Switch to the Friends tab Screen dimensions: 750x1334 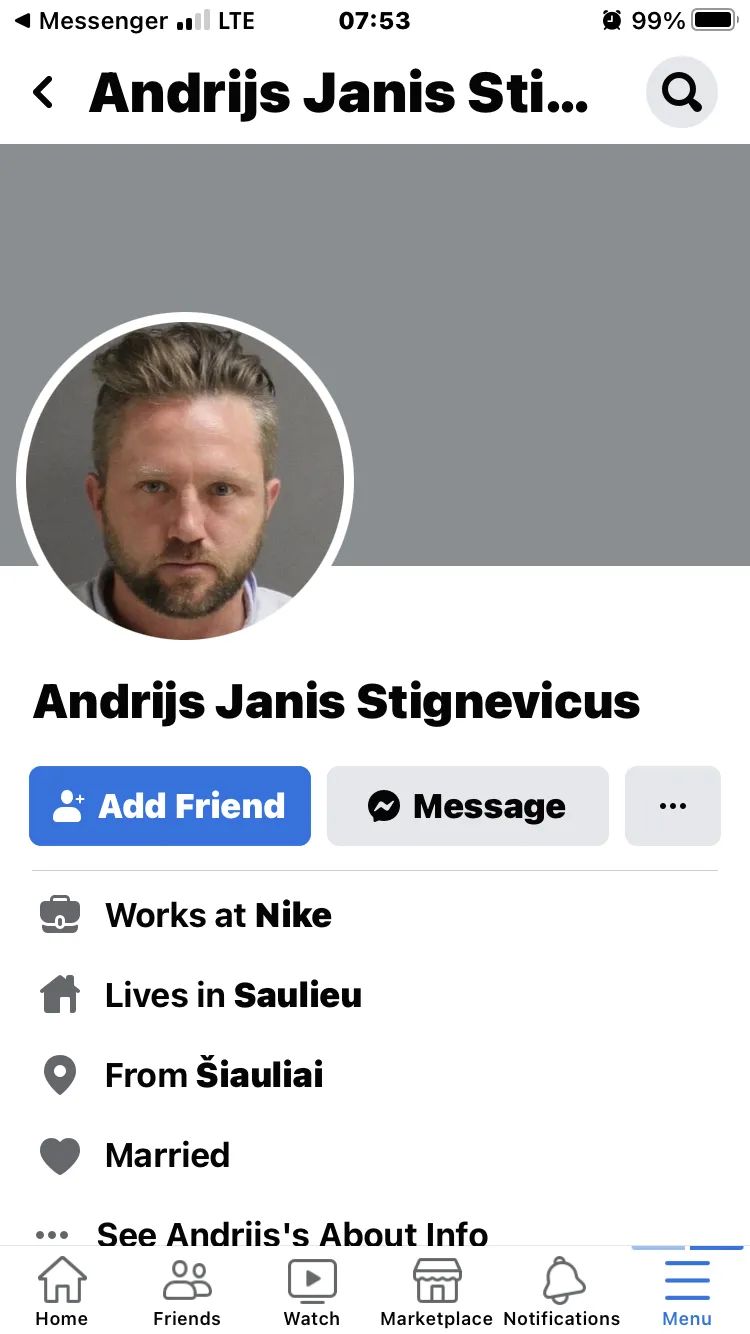point(187,1291)
